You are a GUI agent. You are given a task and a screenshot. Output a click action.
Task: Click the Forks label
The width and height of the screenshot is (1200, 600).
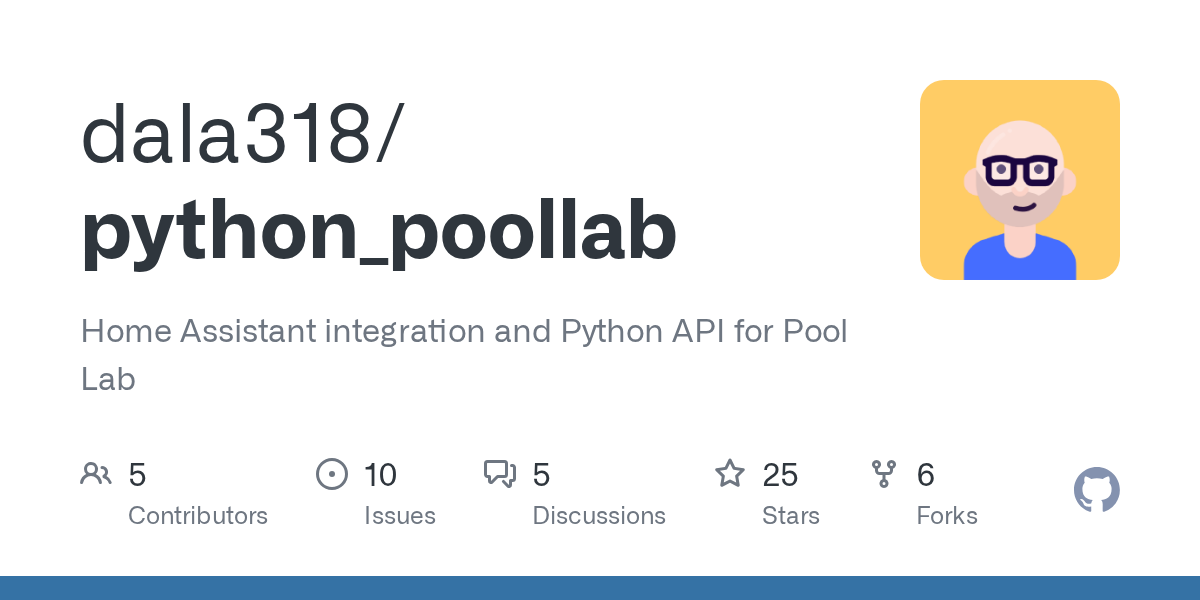point(947,516)
